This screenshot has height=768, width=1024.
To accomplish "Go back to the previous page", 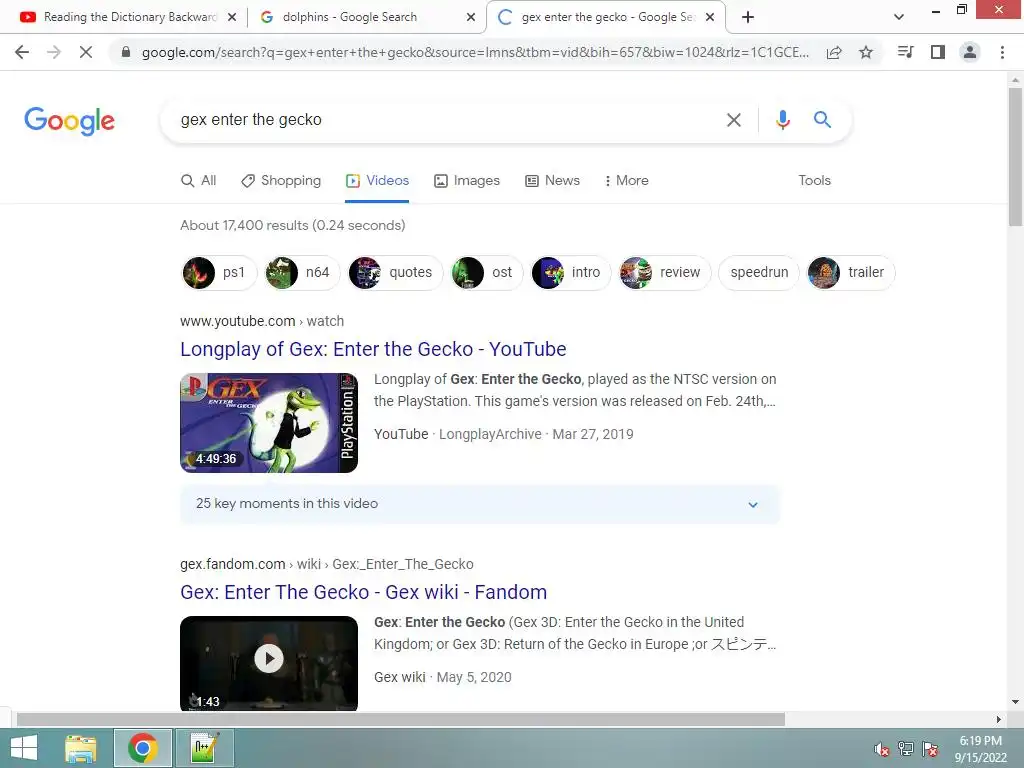I will 22,52.
